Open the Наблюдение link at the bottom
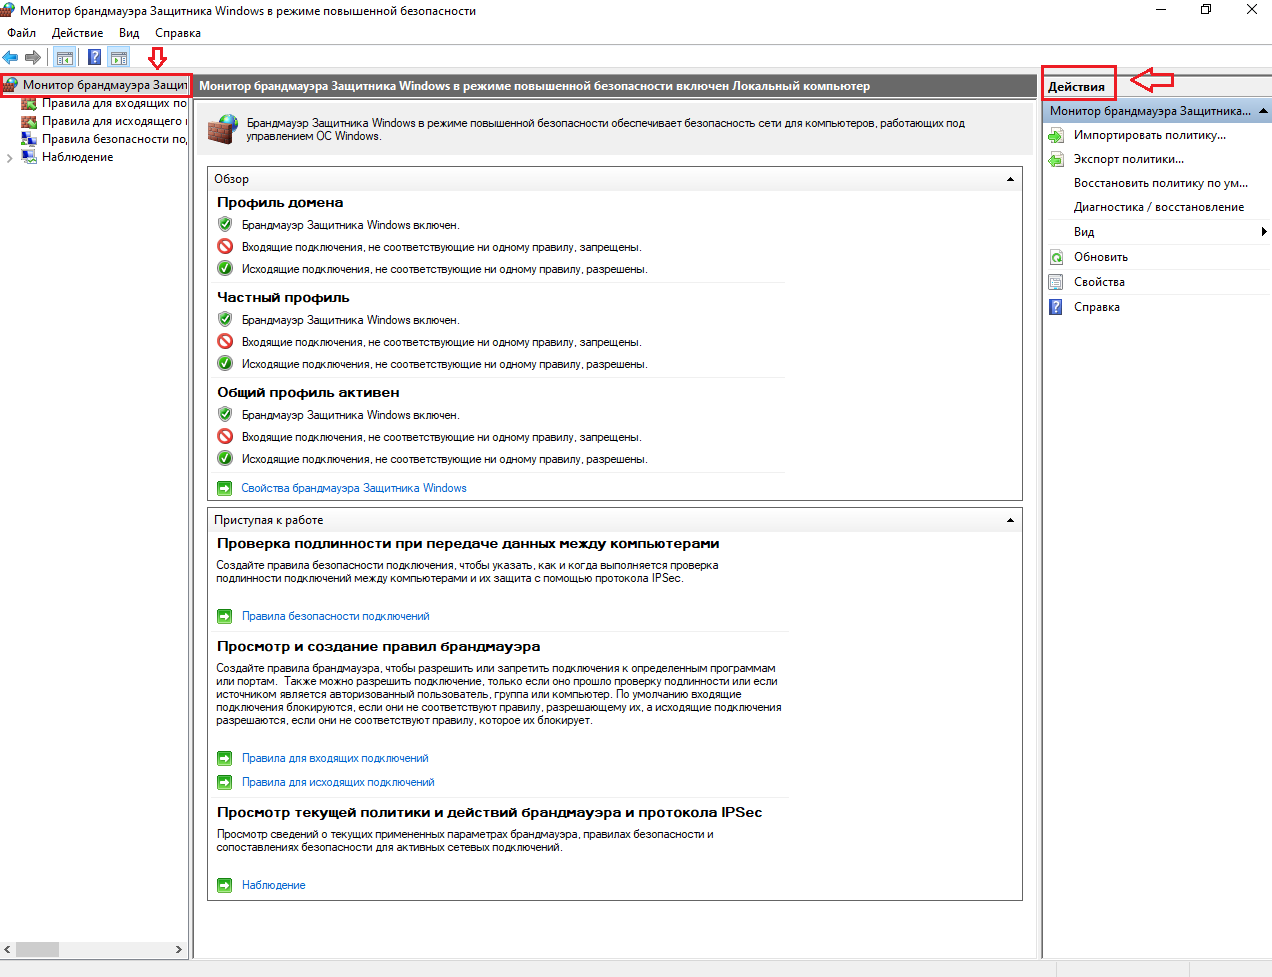Screen dimensions: 1272x977 coord(274,885)
